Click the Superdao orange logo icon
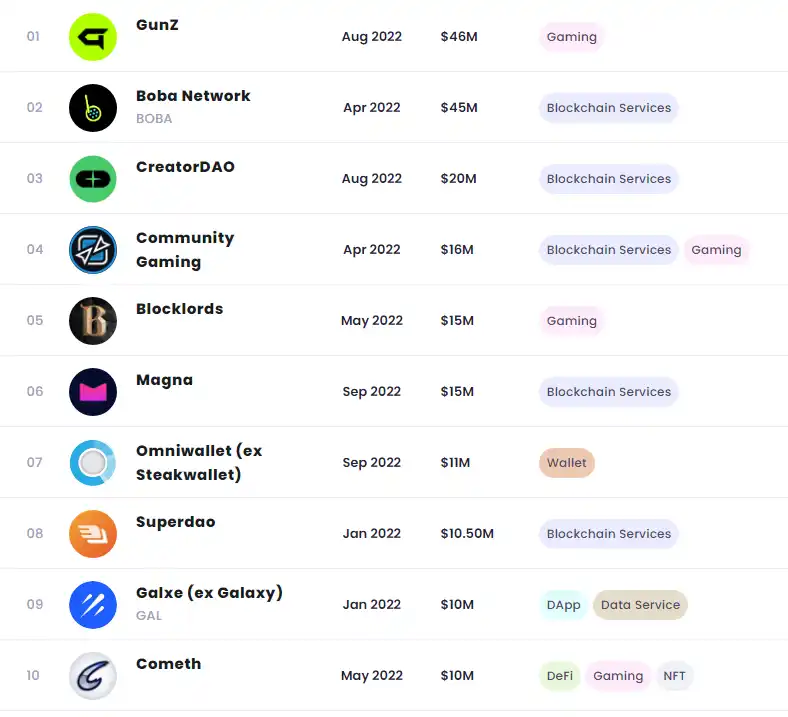Image resolution: width=788 pixels, height=717 pixels. 93,534
